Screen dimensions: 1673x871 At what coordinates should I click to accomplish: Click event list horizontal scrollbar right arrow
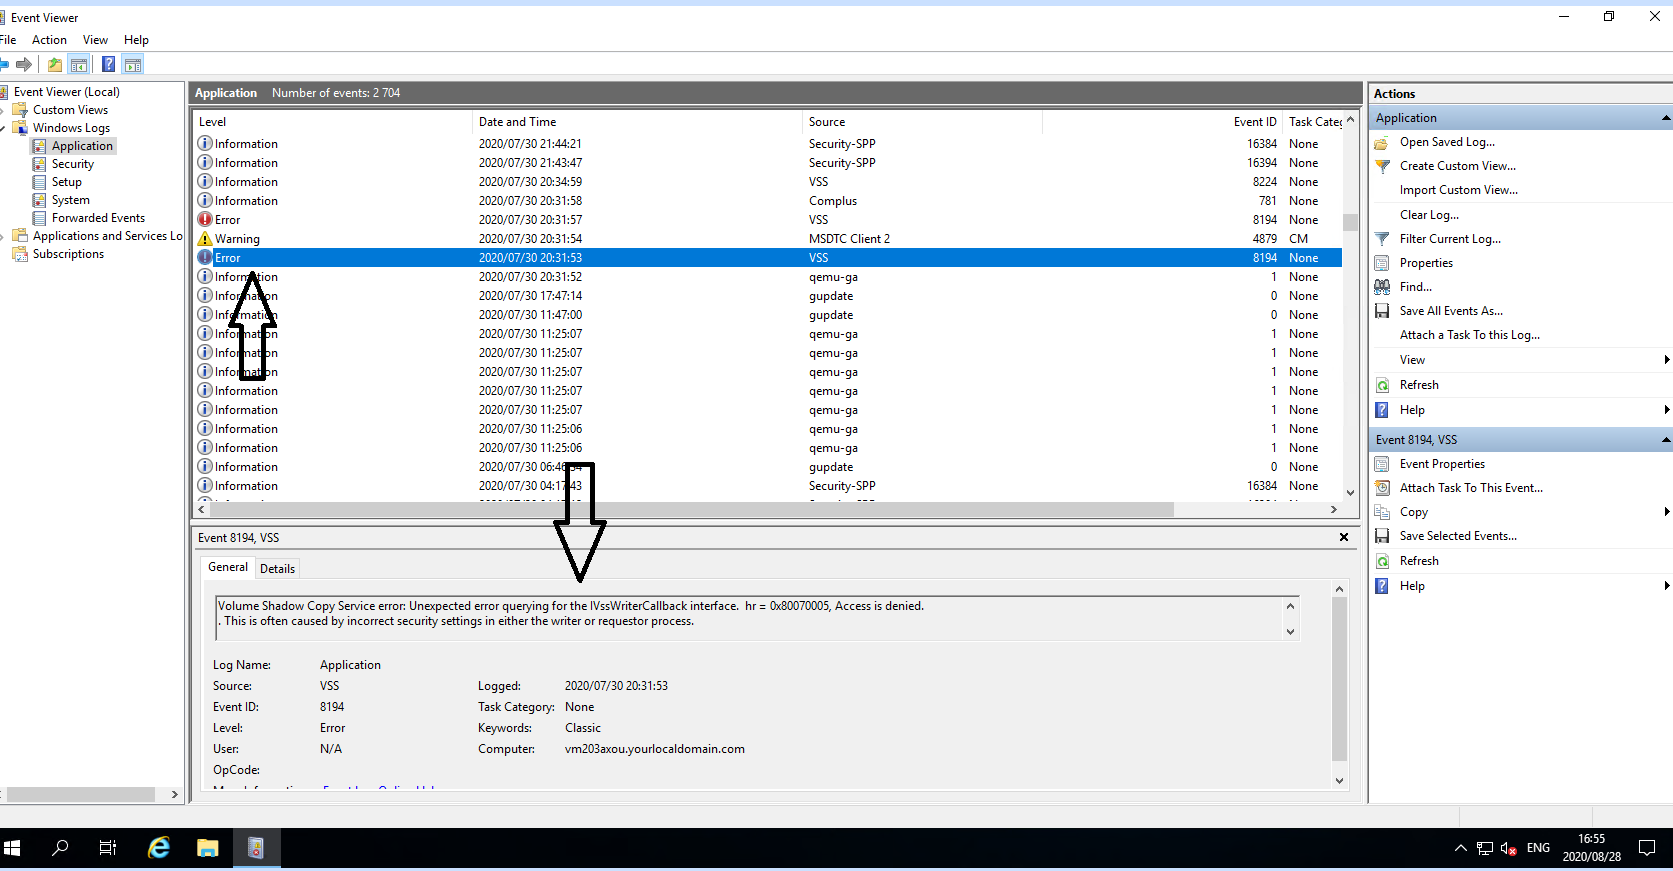(1333, 509)
